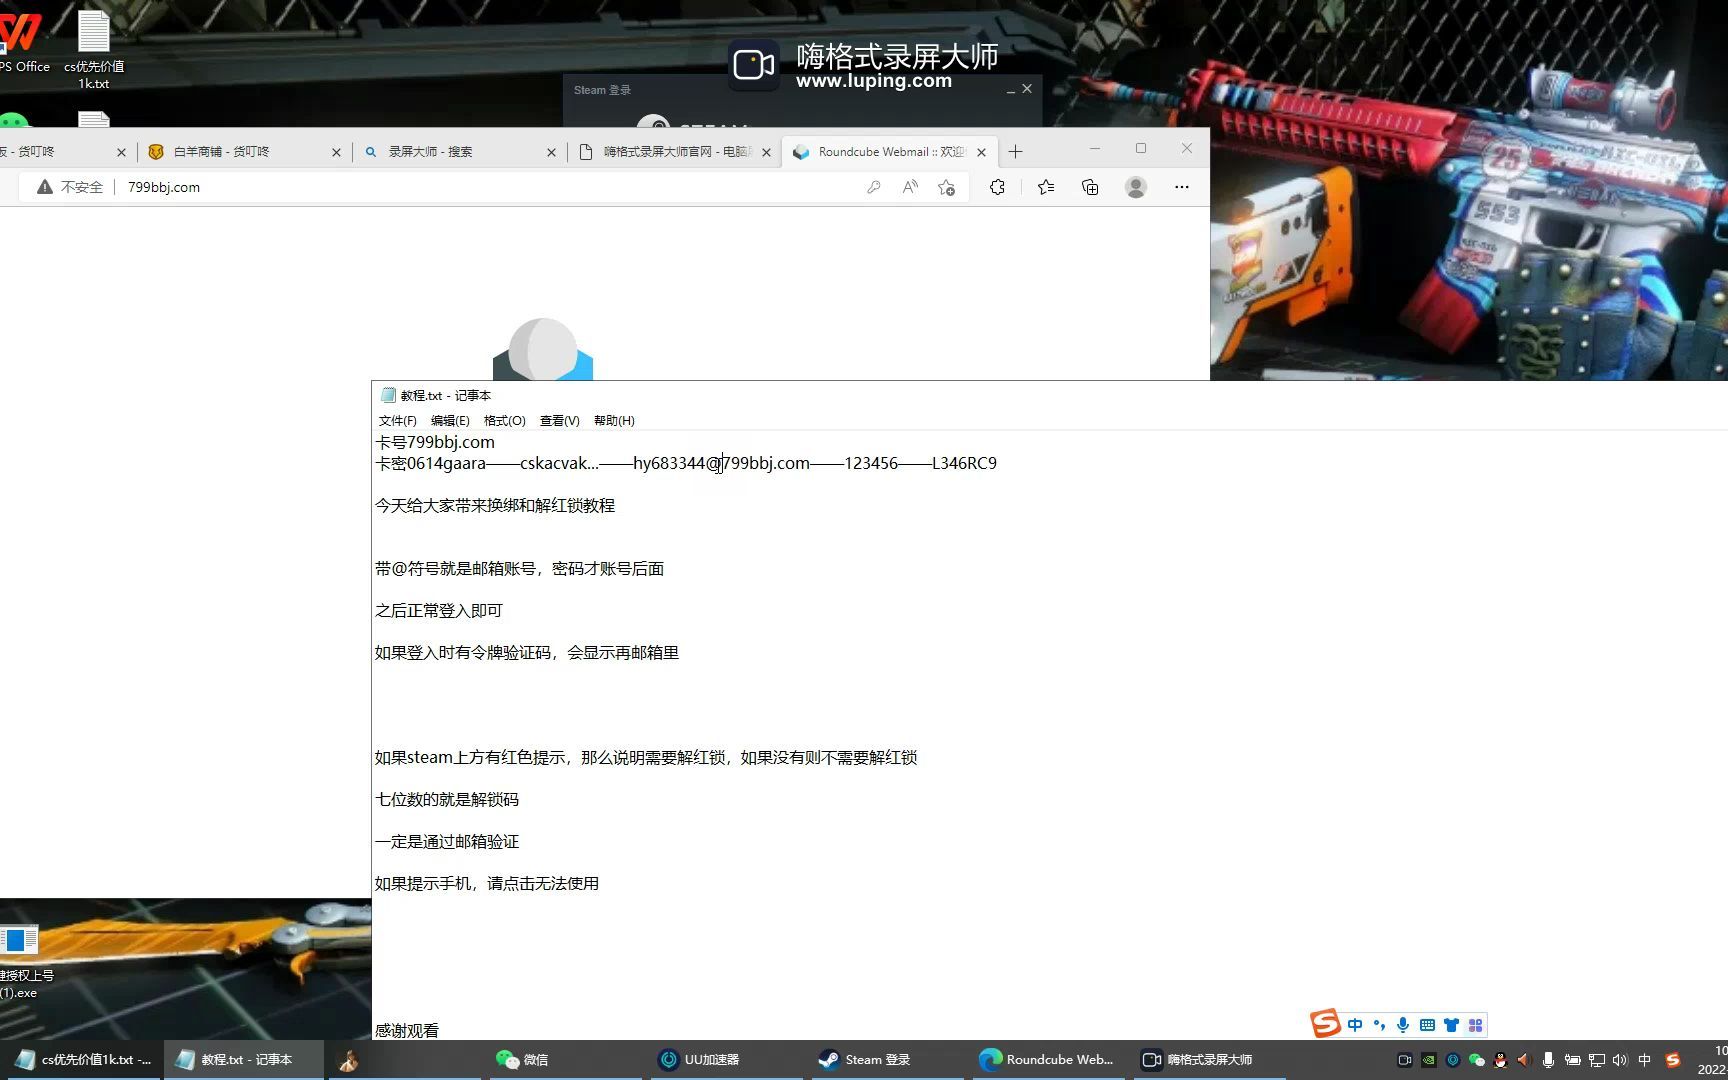Click the text 七位数的就是解锁码

pos(447,800)
